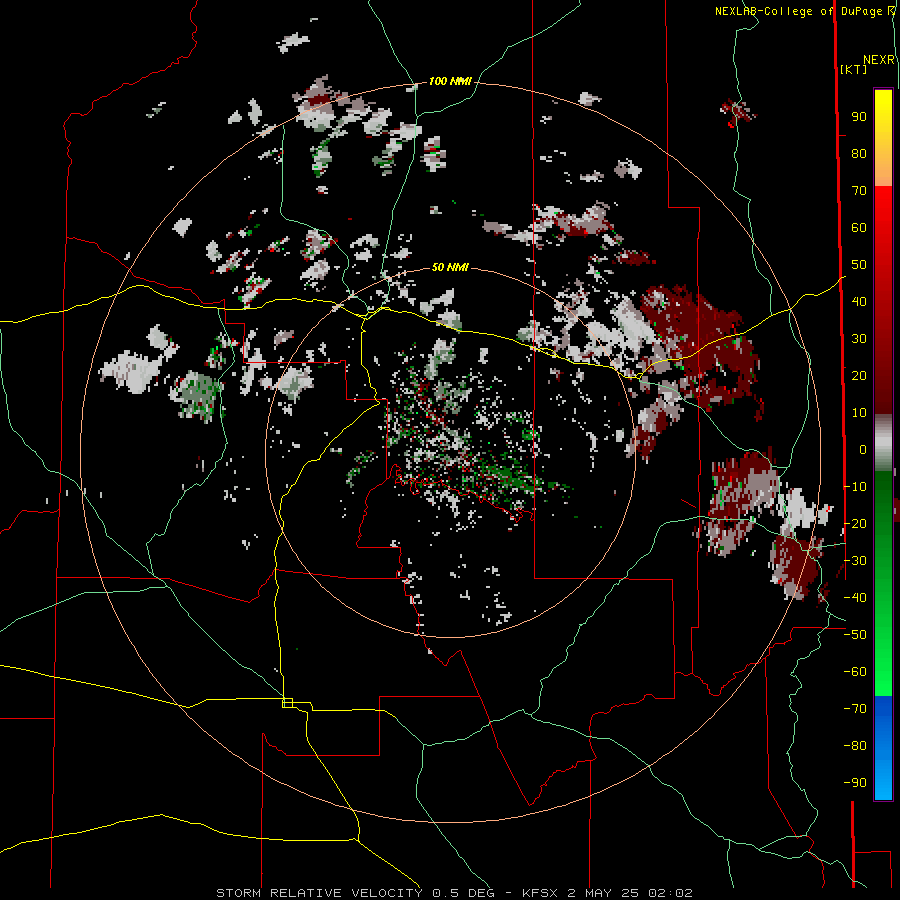Click the -10 value on the velocity scale
Image resolution: width=900 pixels, height=900 pixels.
pos(855,487)
